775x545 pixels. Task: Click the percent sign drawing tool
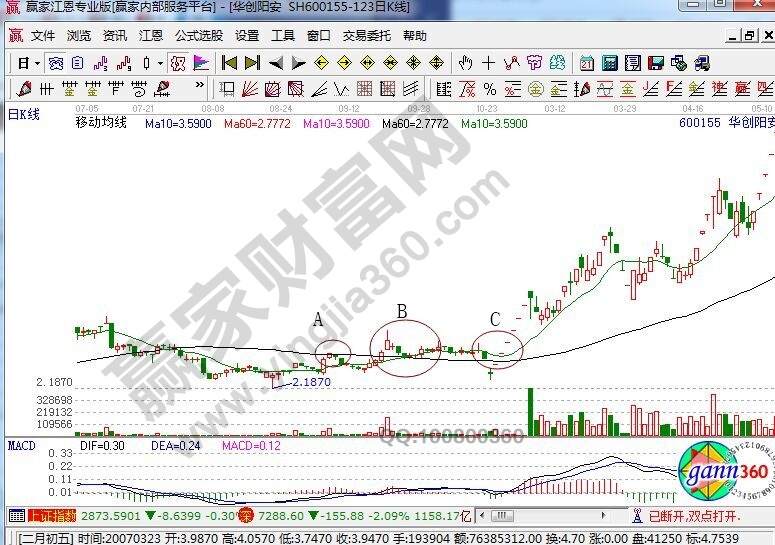click(490, 89)
